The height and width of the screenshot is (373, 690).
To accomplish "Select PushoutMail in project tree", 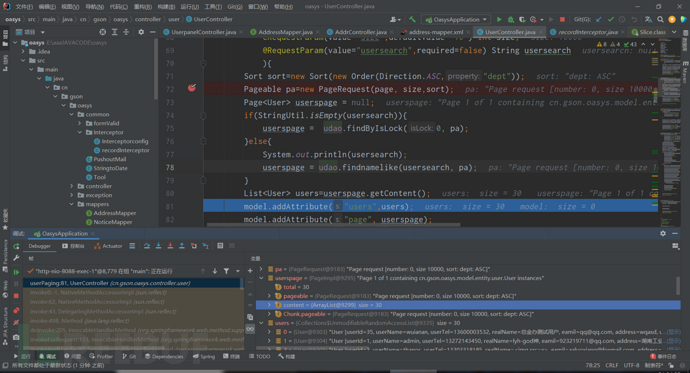I will tap(106, 159).
